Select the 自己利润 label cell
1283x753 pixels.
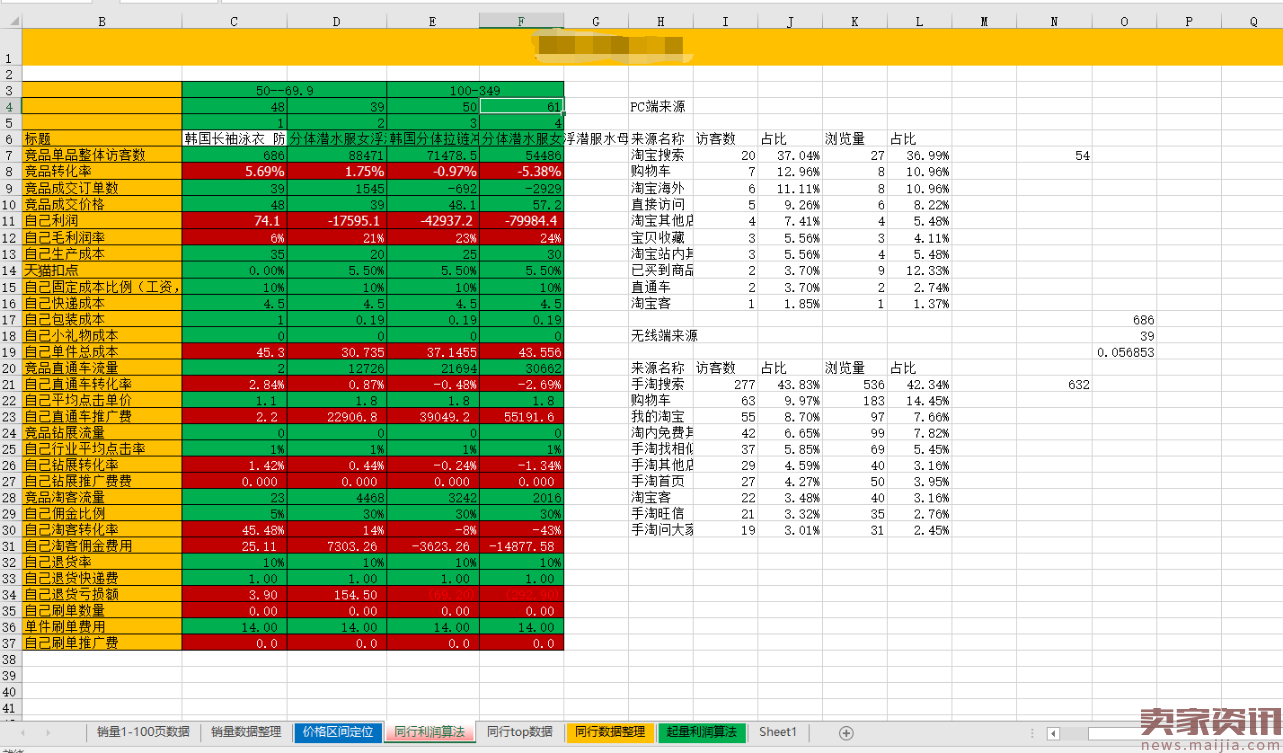pos(102,220)
